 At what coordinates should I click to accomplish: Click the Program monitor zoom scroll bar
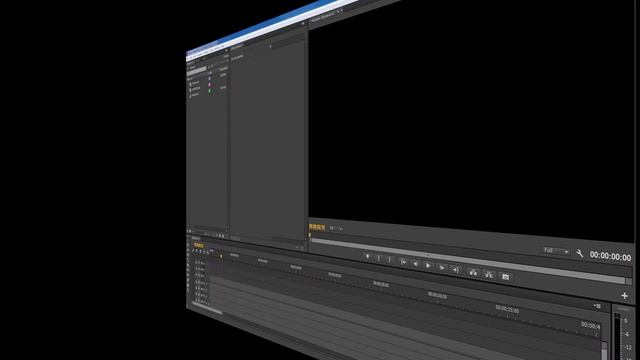pyautogui.click(x=468, y=260)
